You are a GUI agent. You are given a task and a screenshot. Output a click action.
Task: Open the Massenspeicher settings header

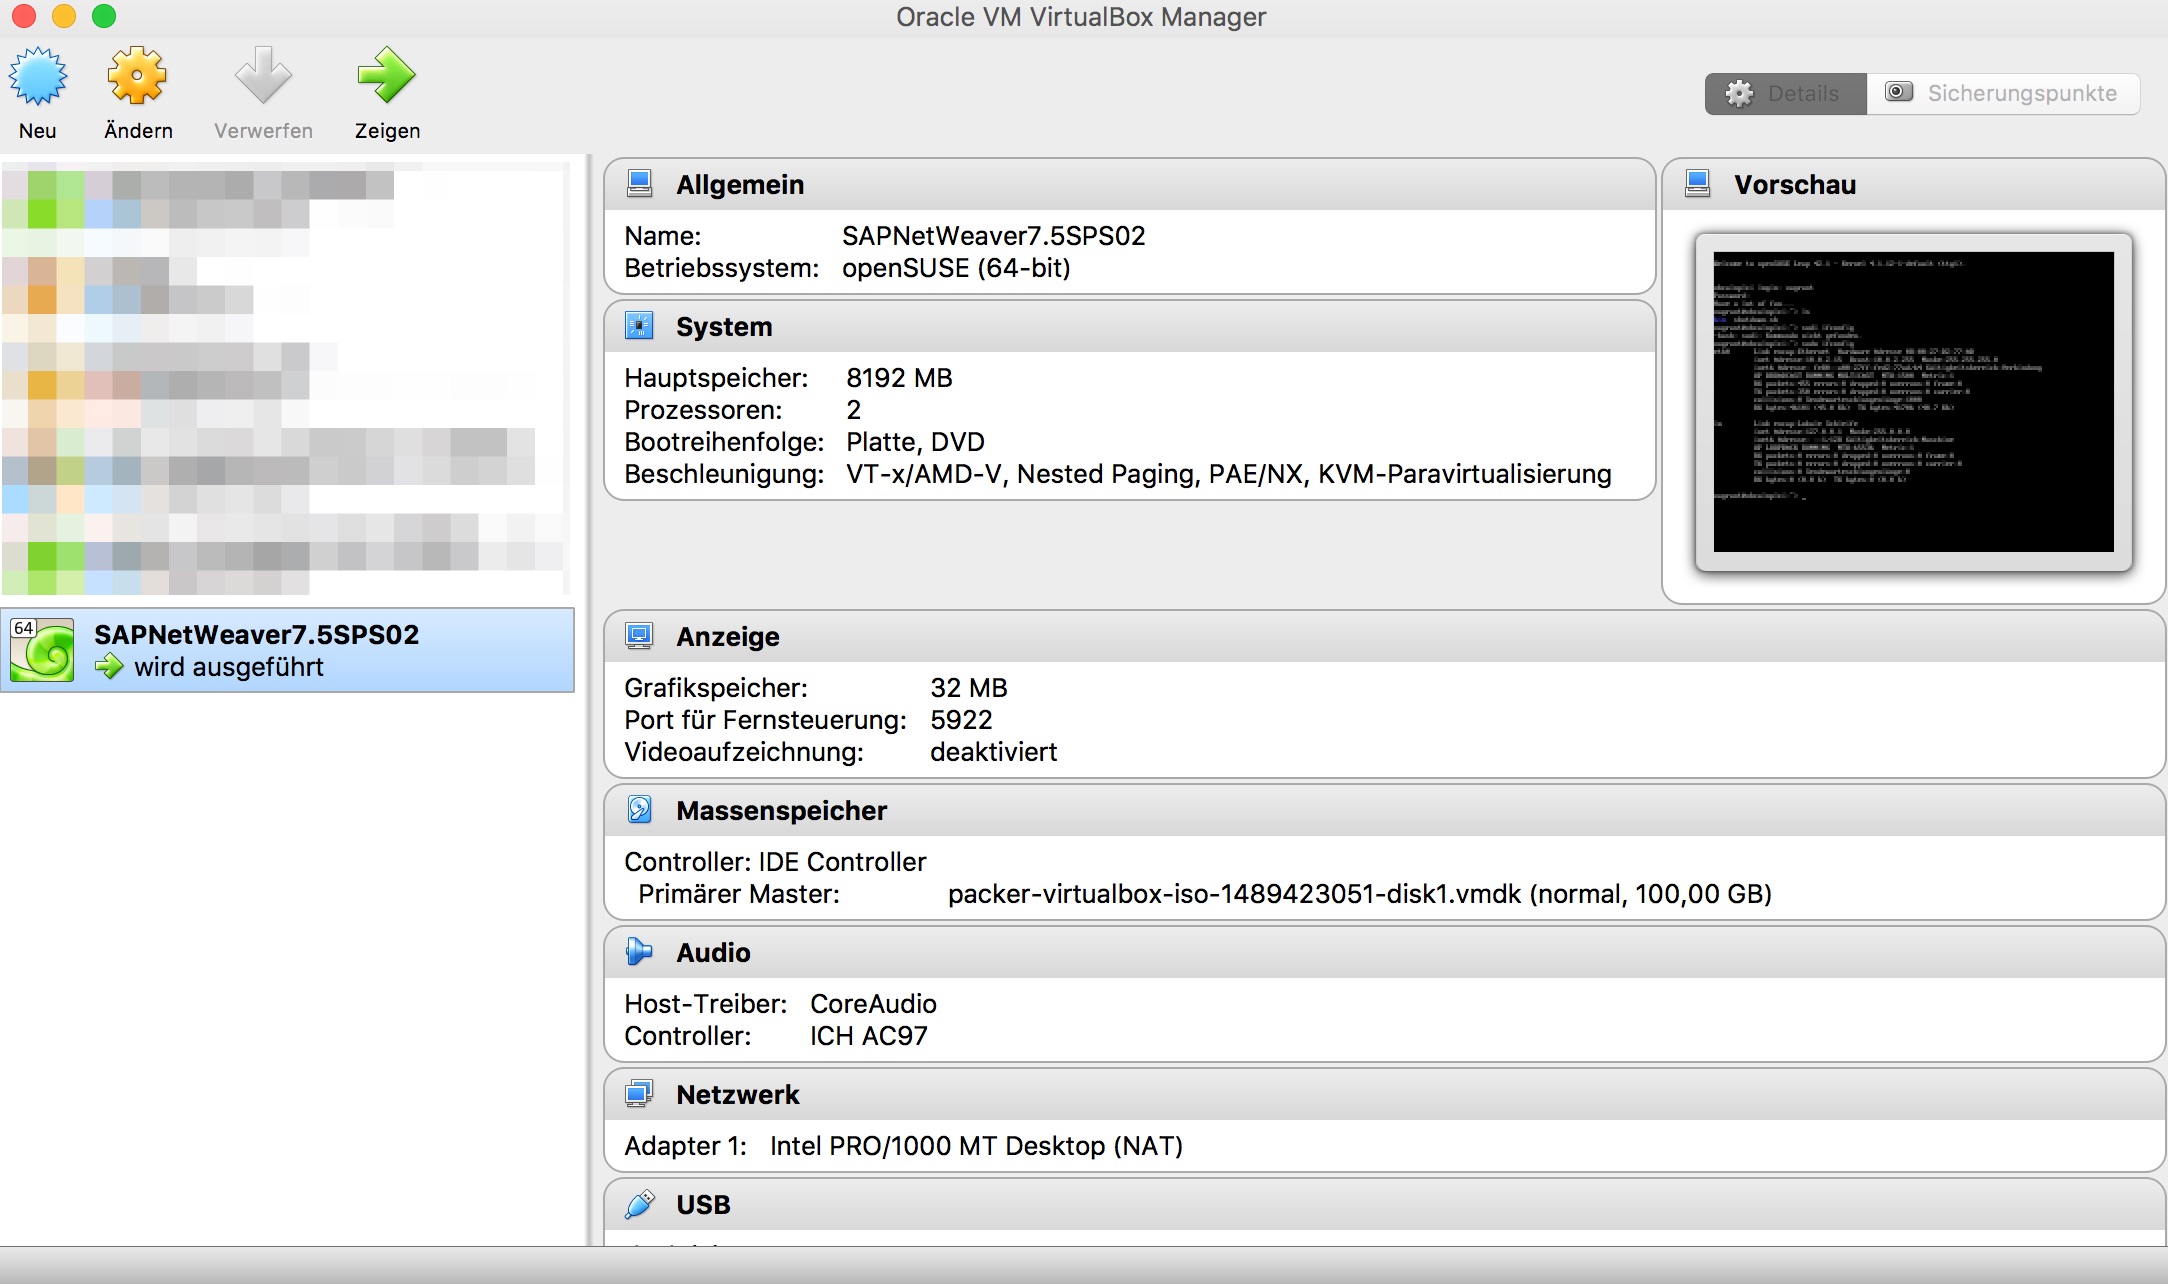pyautogui.click(x=1385, y=810)
